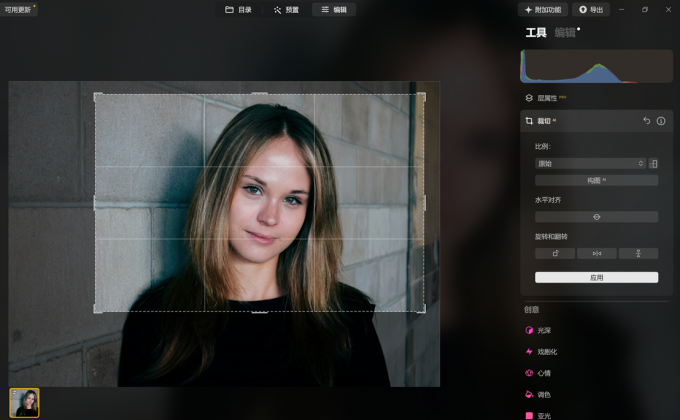Image resolution: width=680 pixels, height=420 pixels.
Task: Click the flip vertical icon
Action: [x=638, y=253]
